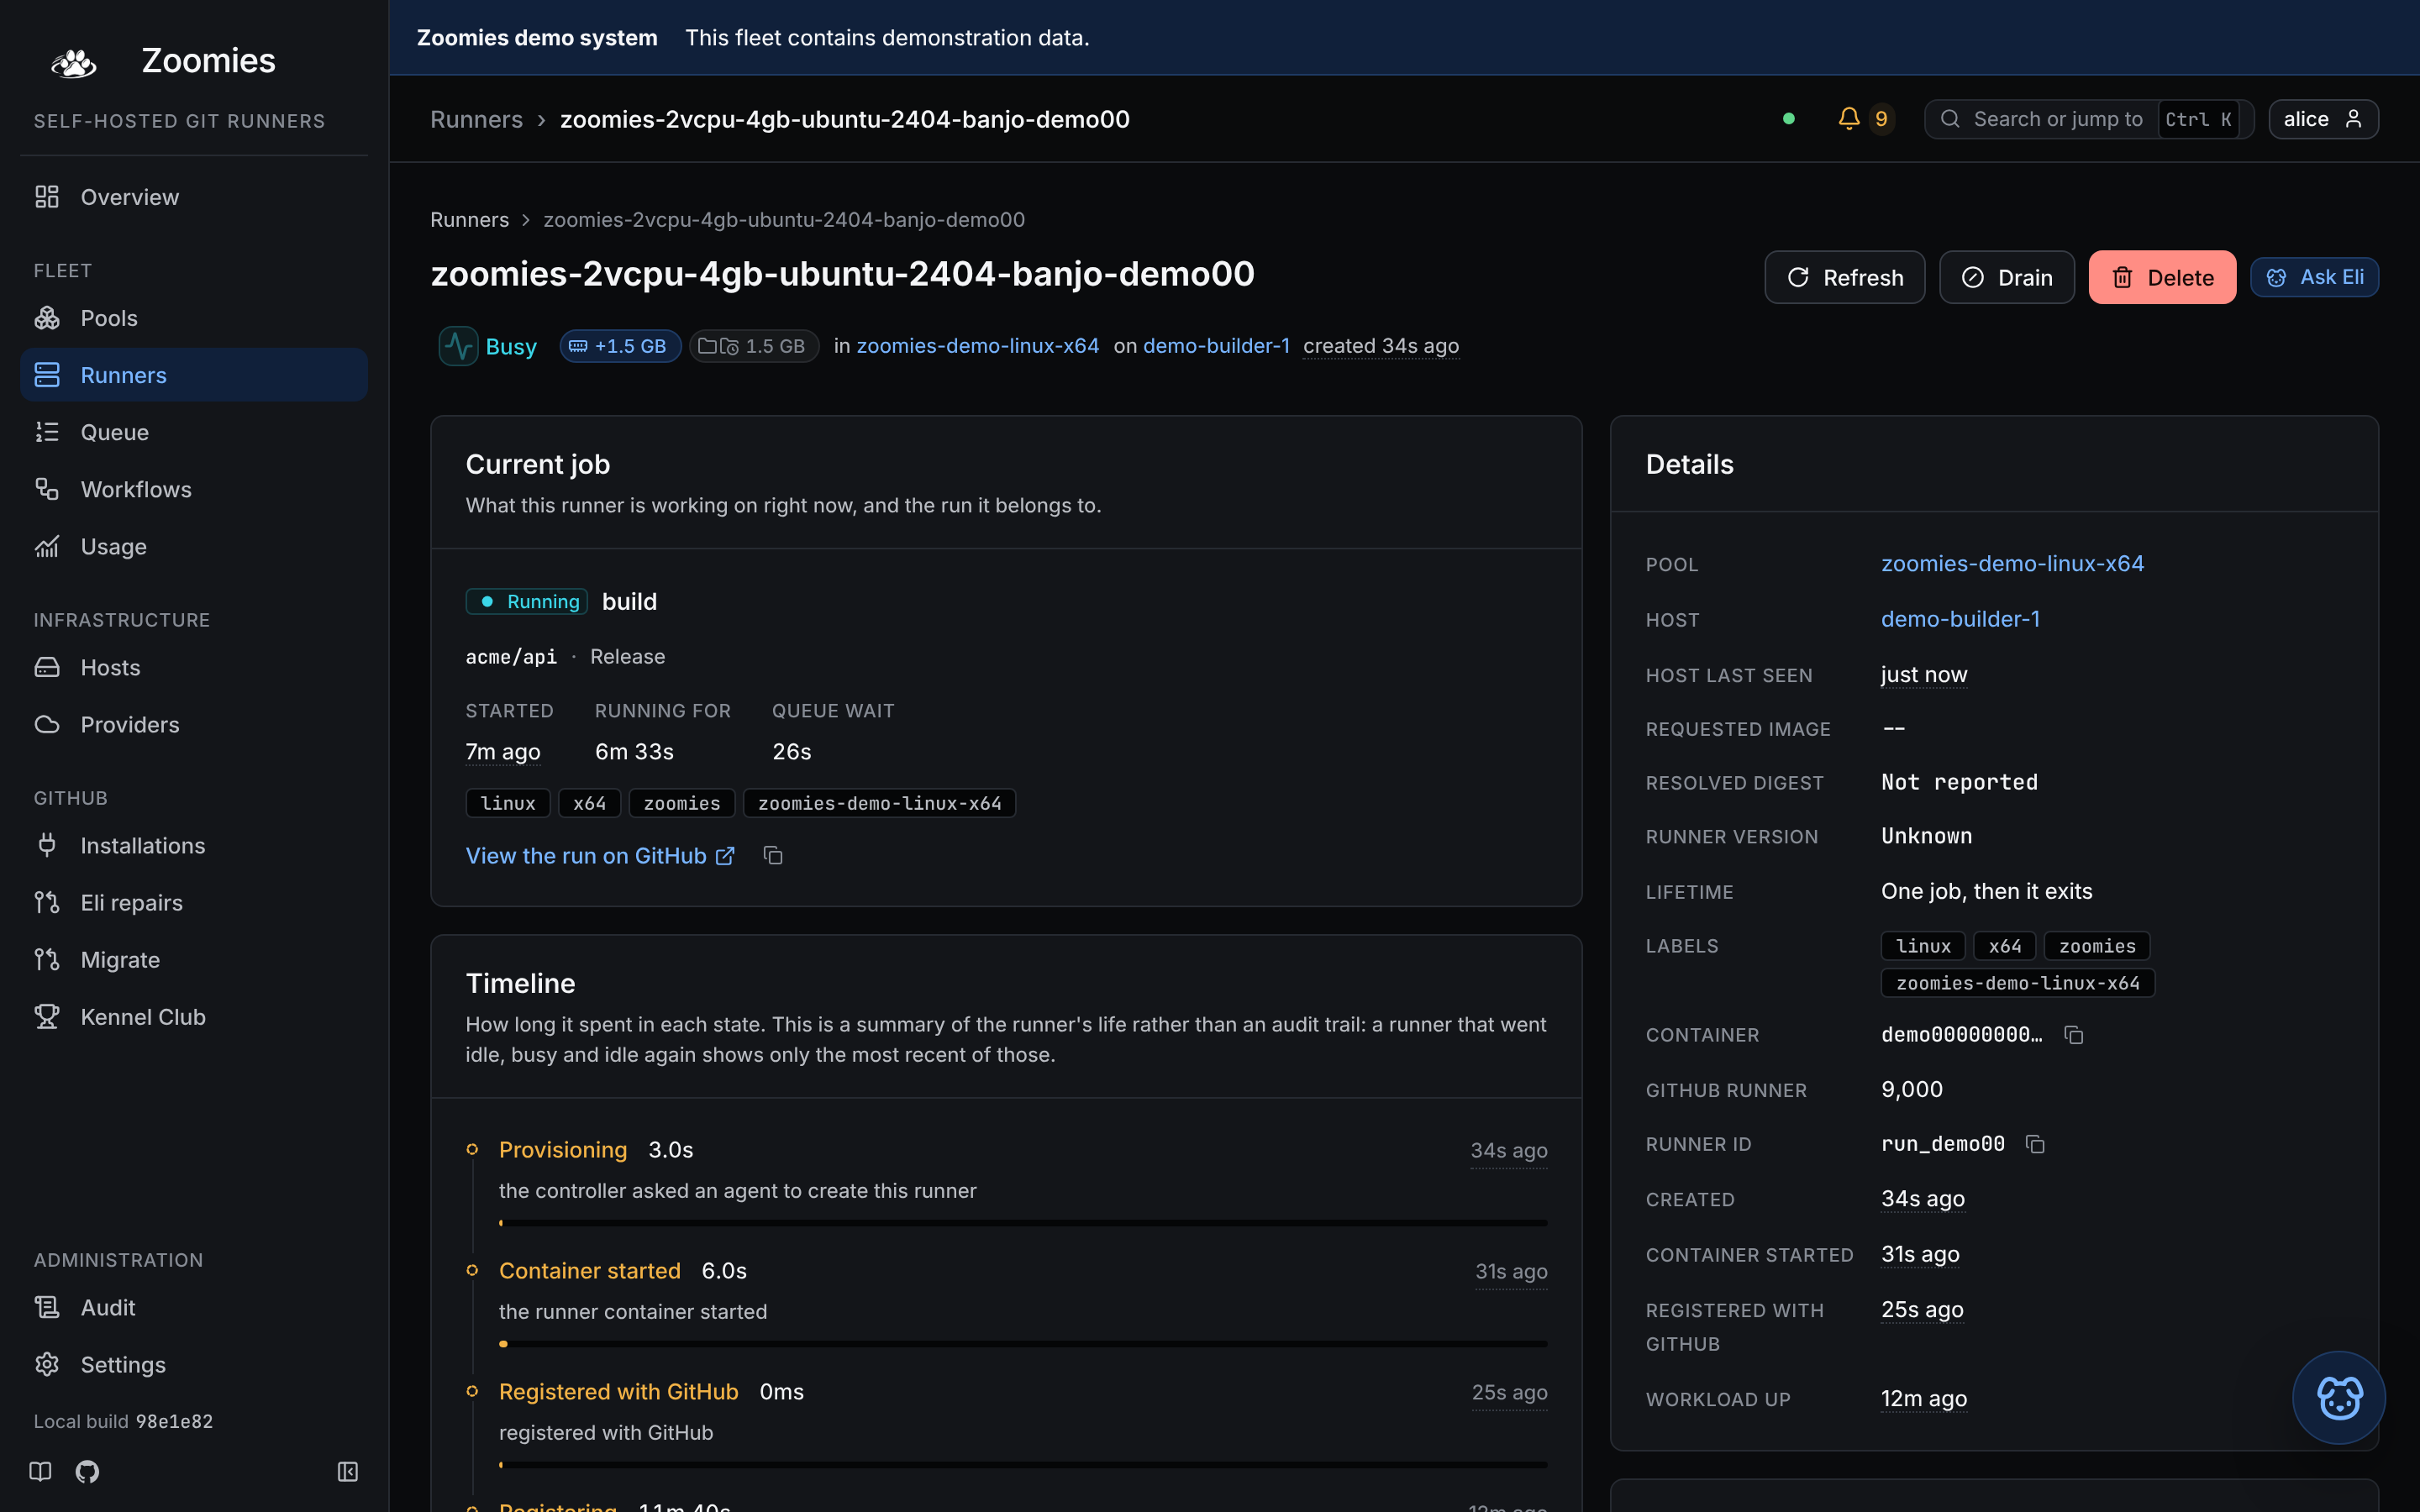
Task: Click Runners in the top header breadcrumb
Action: pyautogui.click(x=476, y=119)
